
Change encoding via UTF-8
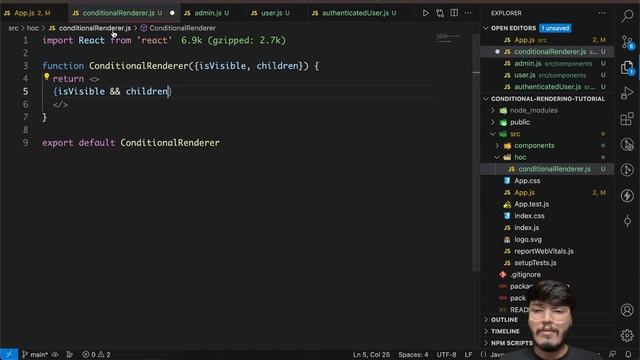click(446, 354)
